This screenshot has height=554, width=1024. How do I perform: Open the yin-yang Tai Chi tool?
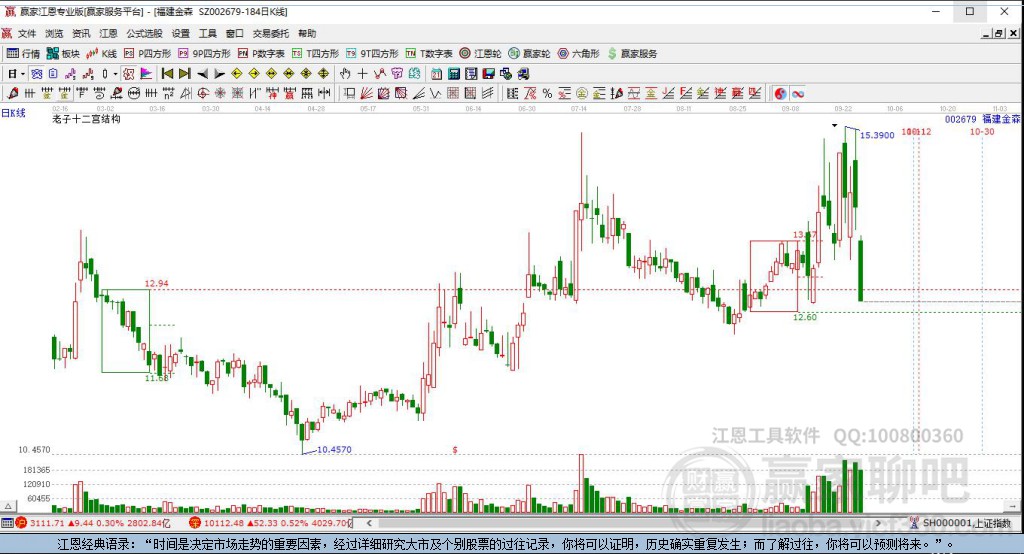(780, 93)
